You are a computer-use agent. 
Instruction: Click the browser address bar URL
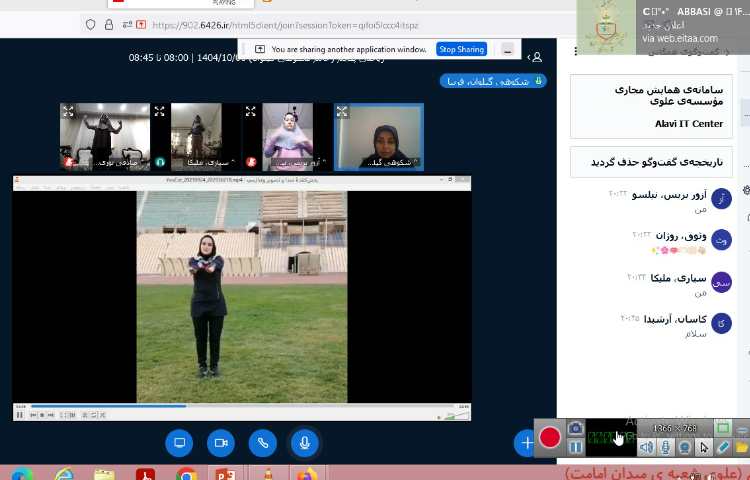pyautogui.click(x=285, y=25)
